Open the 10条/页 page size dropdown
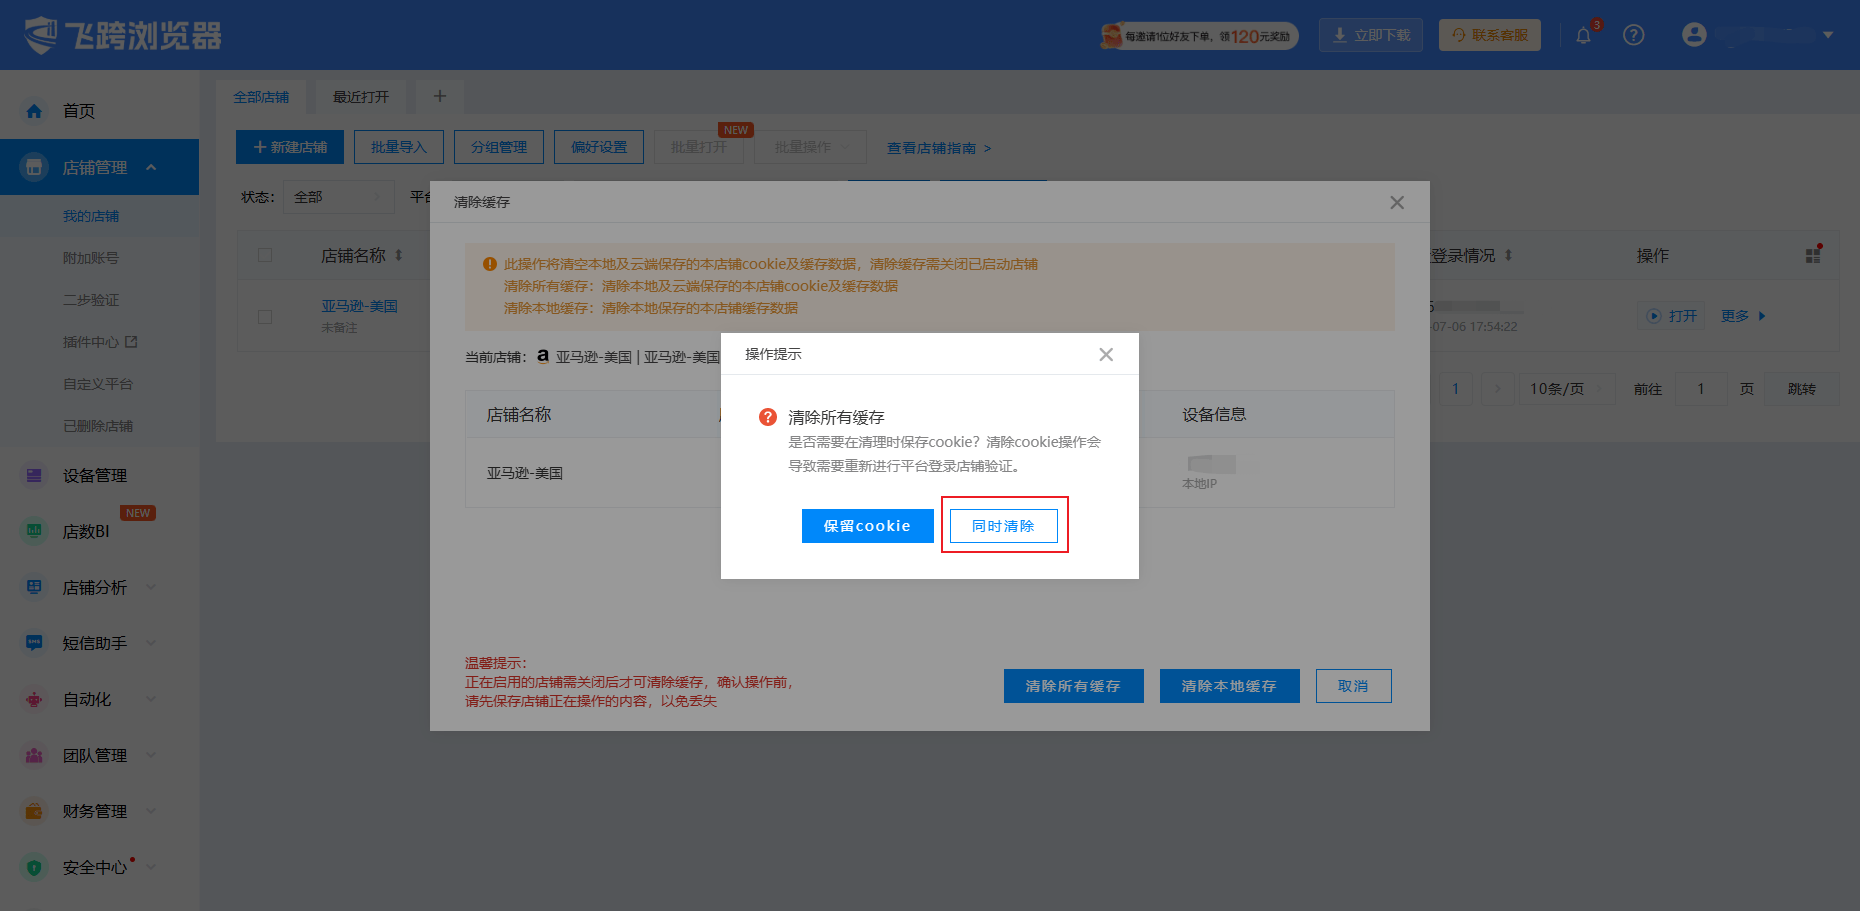Viewport: 1860px width, 911px height. point(1566,389)
